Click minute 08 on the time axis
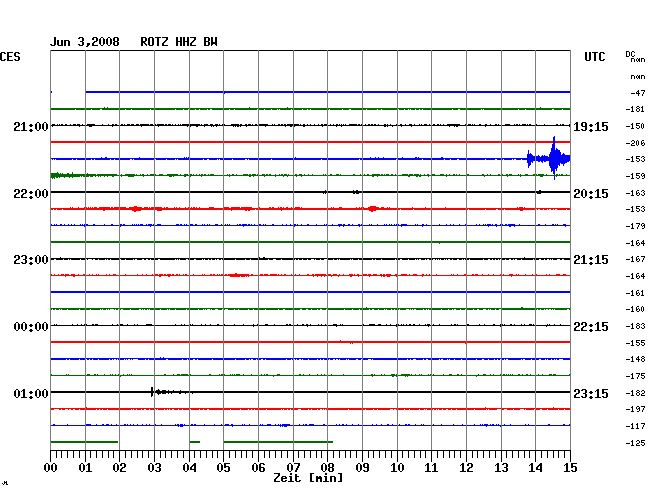This screenshot has width=650, height=494. point(327,468)
